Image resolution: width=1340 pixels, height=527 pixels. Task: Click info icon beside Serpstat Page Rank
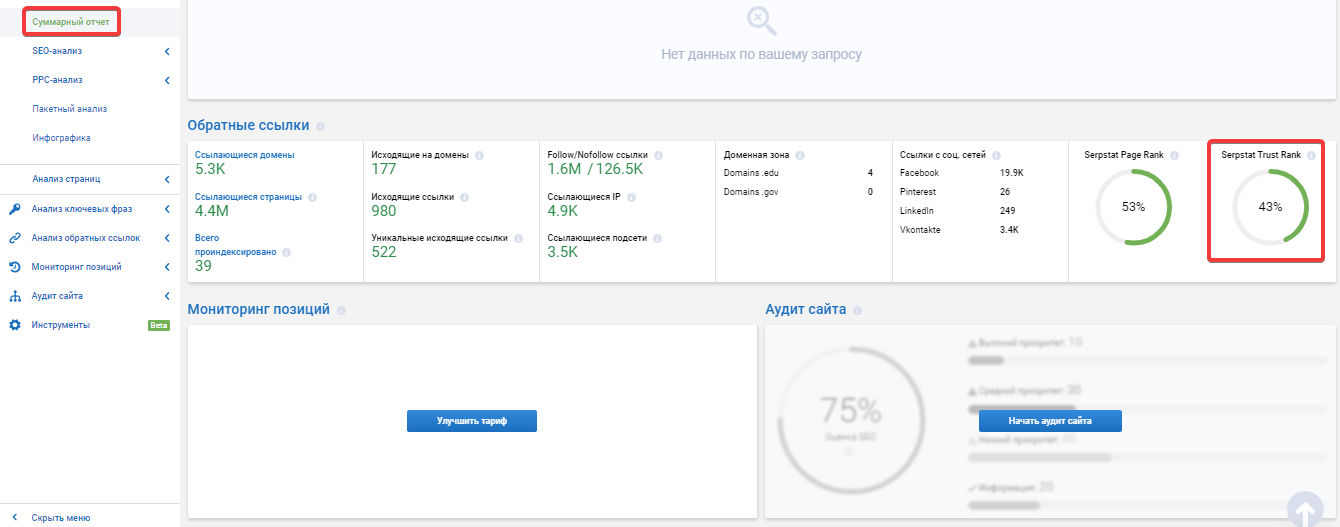(x=1175, y=156)
